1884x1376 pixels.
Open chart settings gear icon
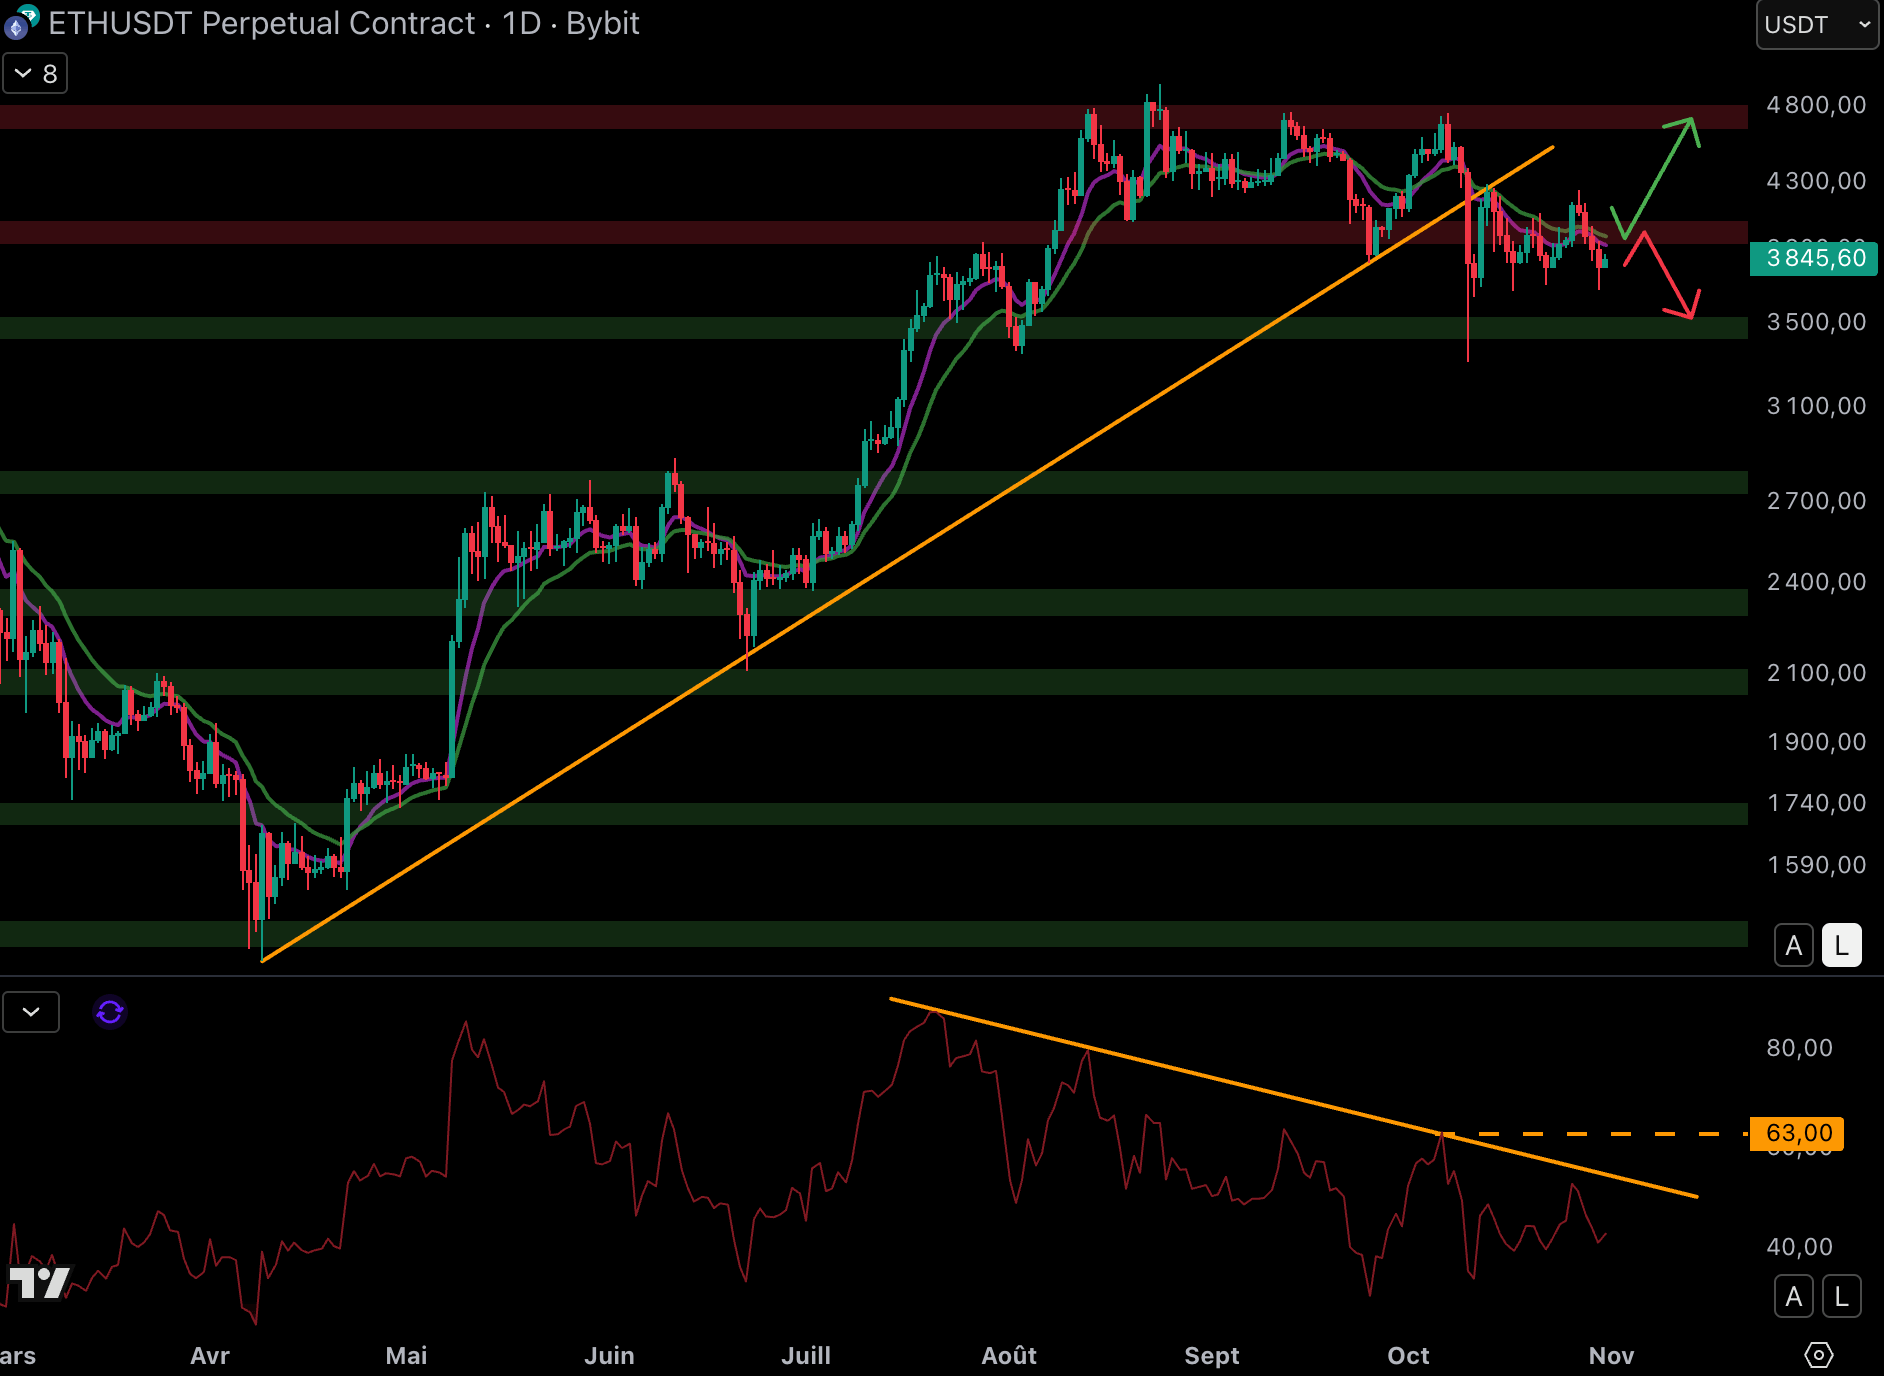coord(1818,1355)
